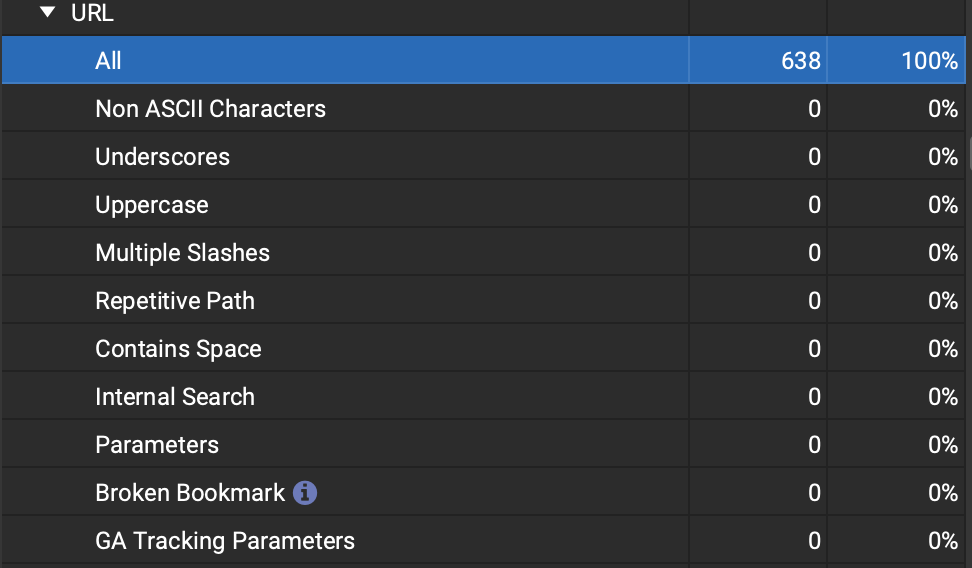Click the 0% value for Parameters
This screenshot has width=972, height=568.
coord(942,445)
